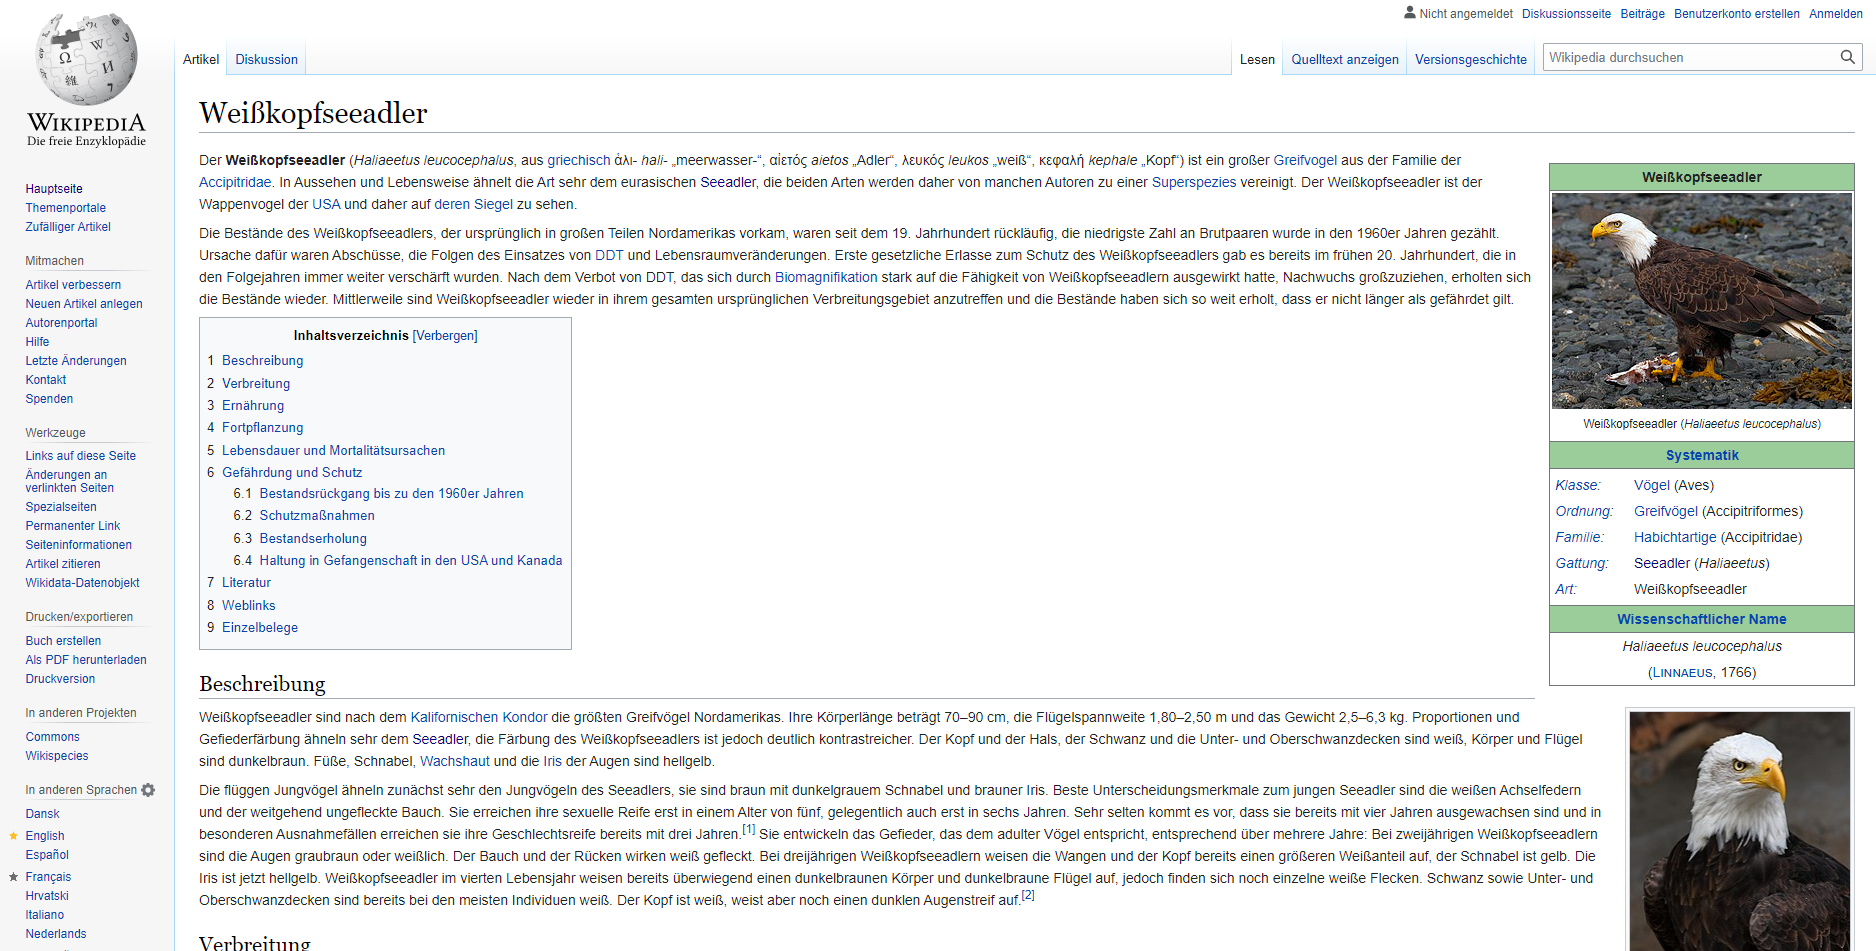Jump to Beschreibung in contents
The width and height of the screenshot is (1876, 951).
pos(262,361)
